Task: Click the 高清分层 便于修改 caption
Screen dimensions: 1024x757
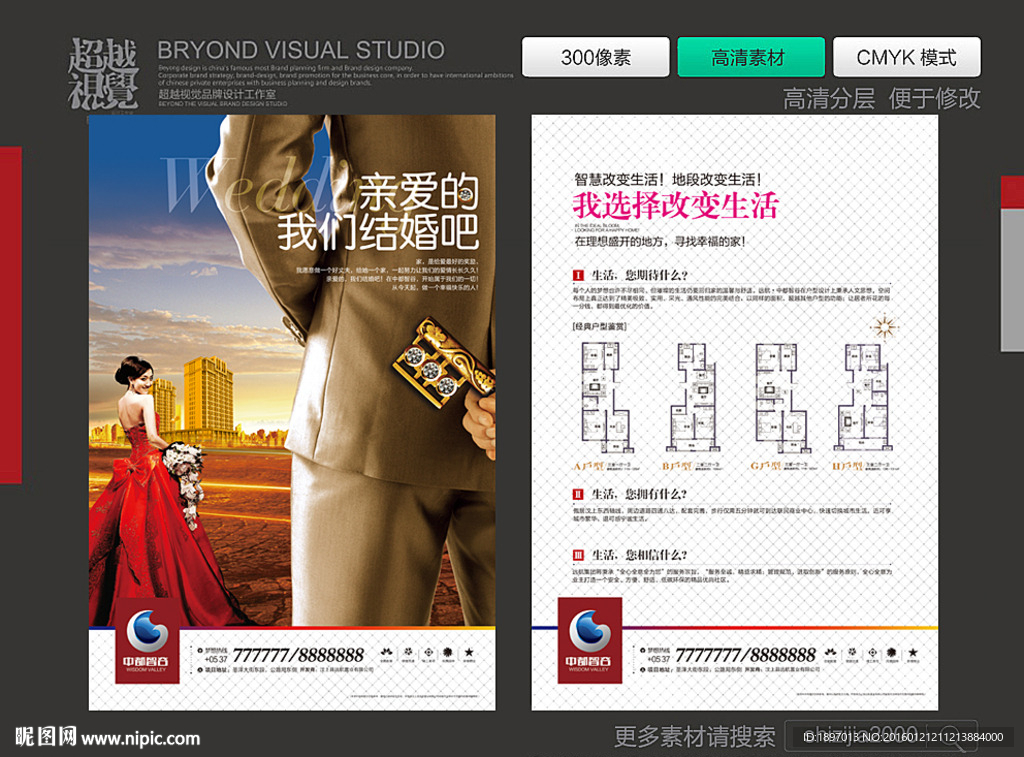Action: (882, 98)
